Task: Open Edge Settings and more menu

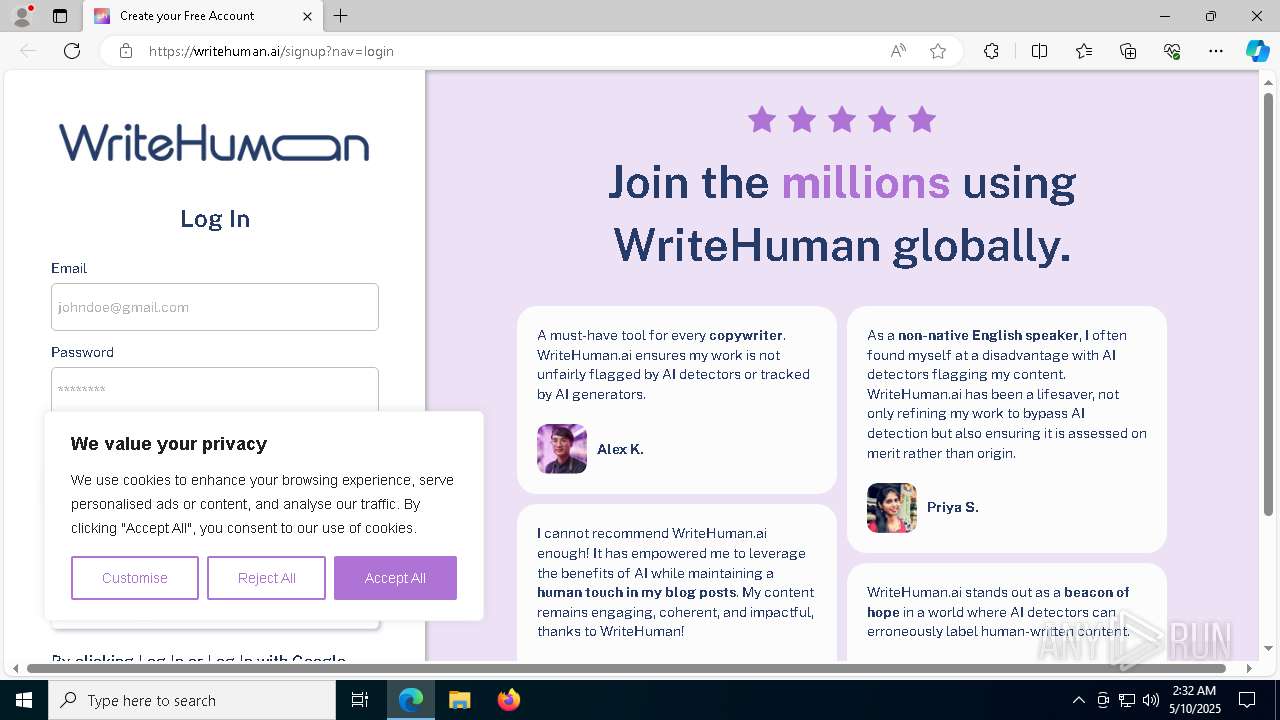Action: (x=1216, y=51)
